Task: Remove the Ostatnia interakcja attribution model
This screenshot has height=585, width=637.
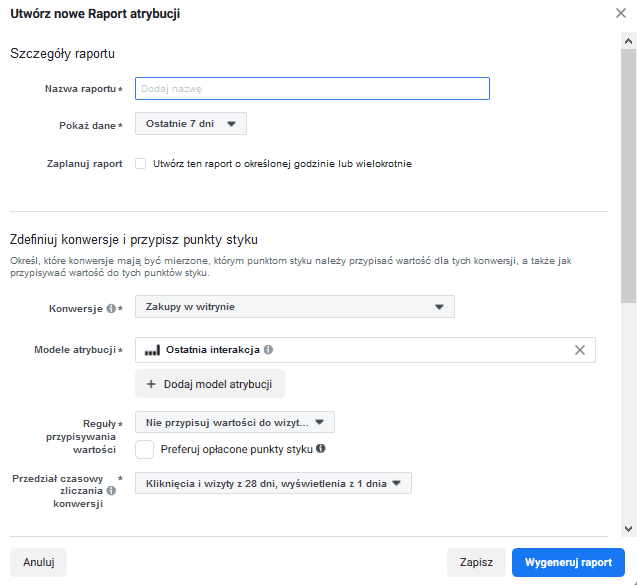Action: [580, 350]
